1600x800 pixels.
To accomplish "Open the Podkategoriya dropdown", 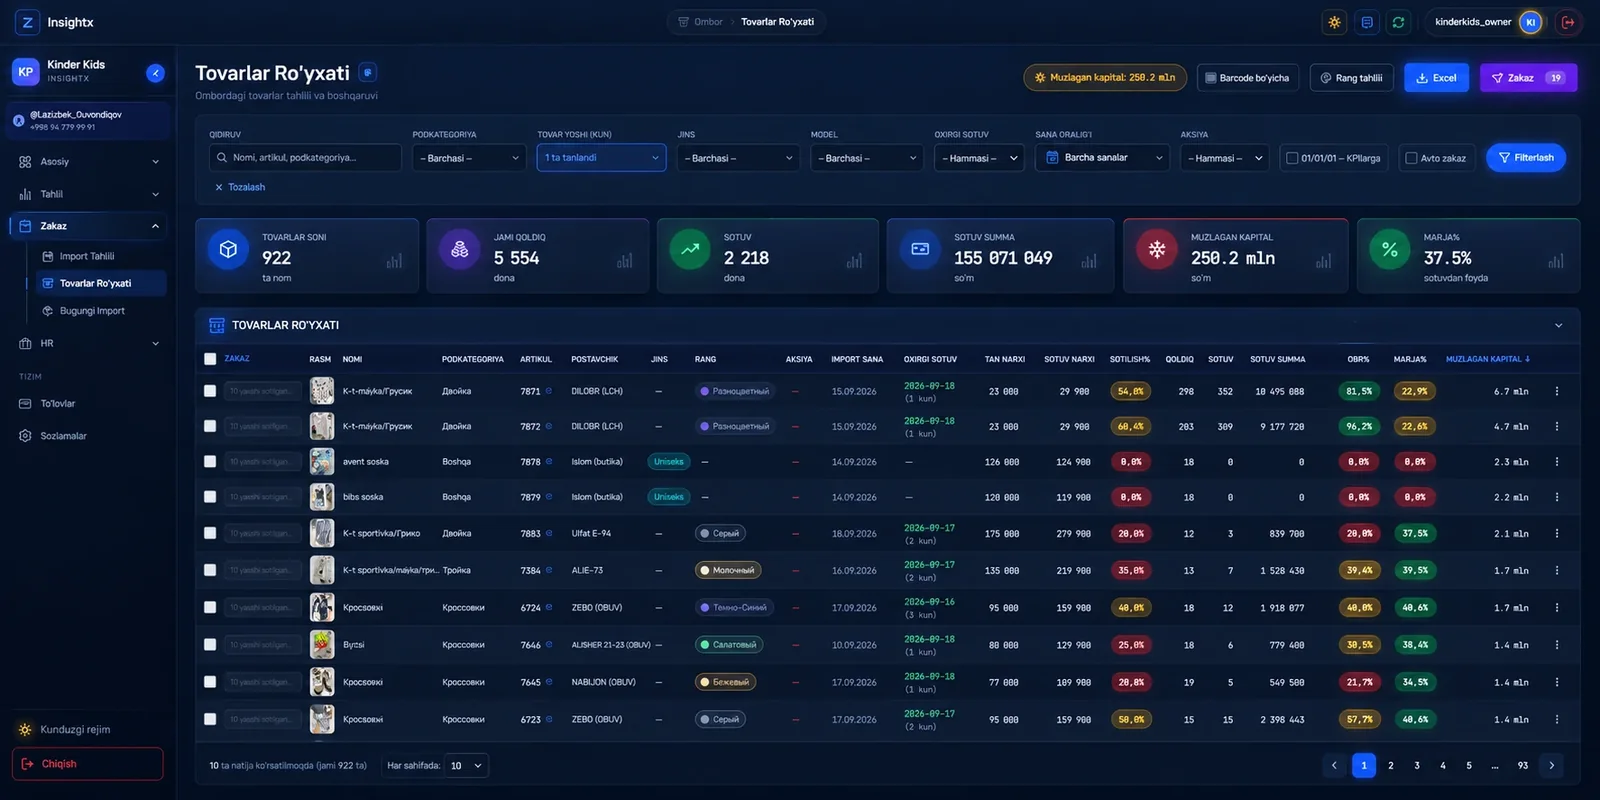I will coord(469,158).
